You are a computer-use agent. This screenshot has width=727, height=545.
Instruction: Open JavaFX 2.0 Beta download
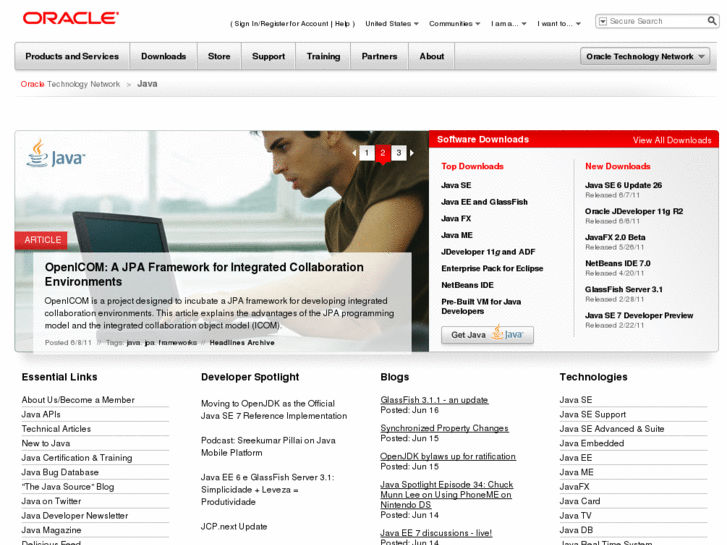click(x=615, y=237)
